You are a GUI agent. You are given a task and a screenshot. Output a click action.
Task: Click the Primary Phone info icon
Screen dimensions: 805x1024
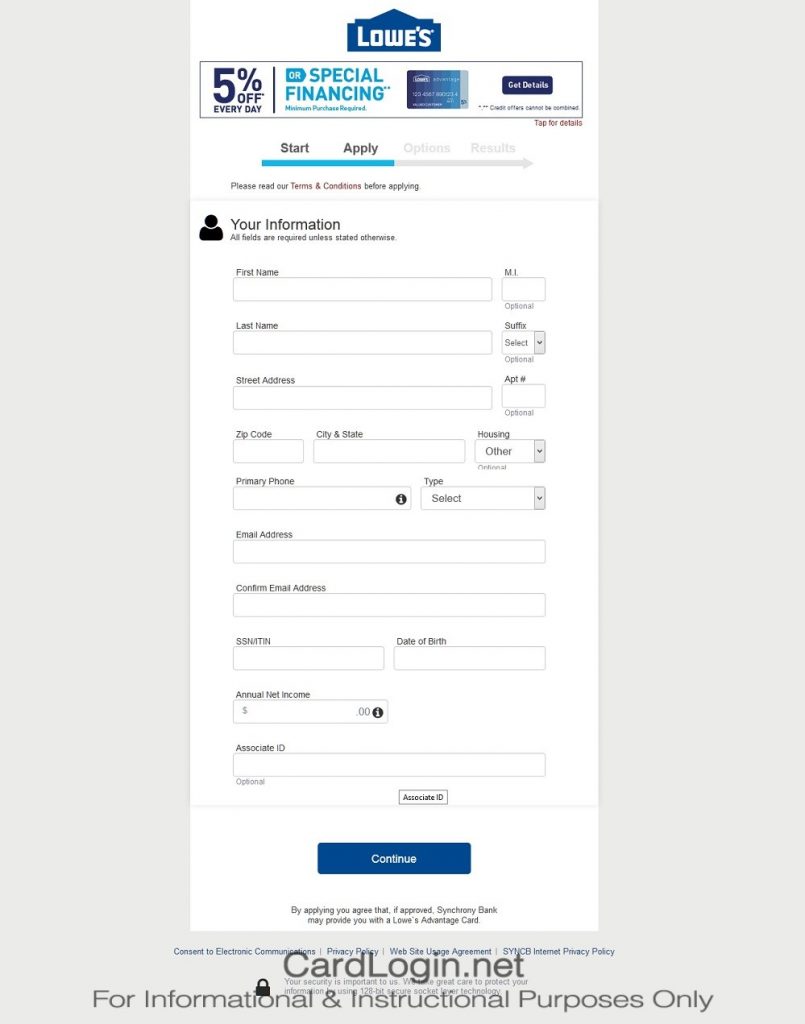click(x=401, y=499)
